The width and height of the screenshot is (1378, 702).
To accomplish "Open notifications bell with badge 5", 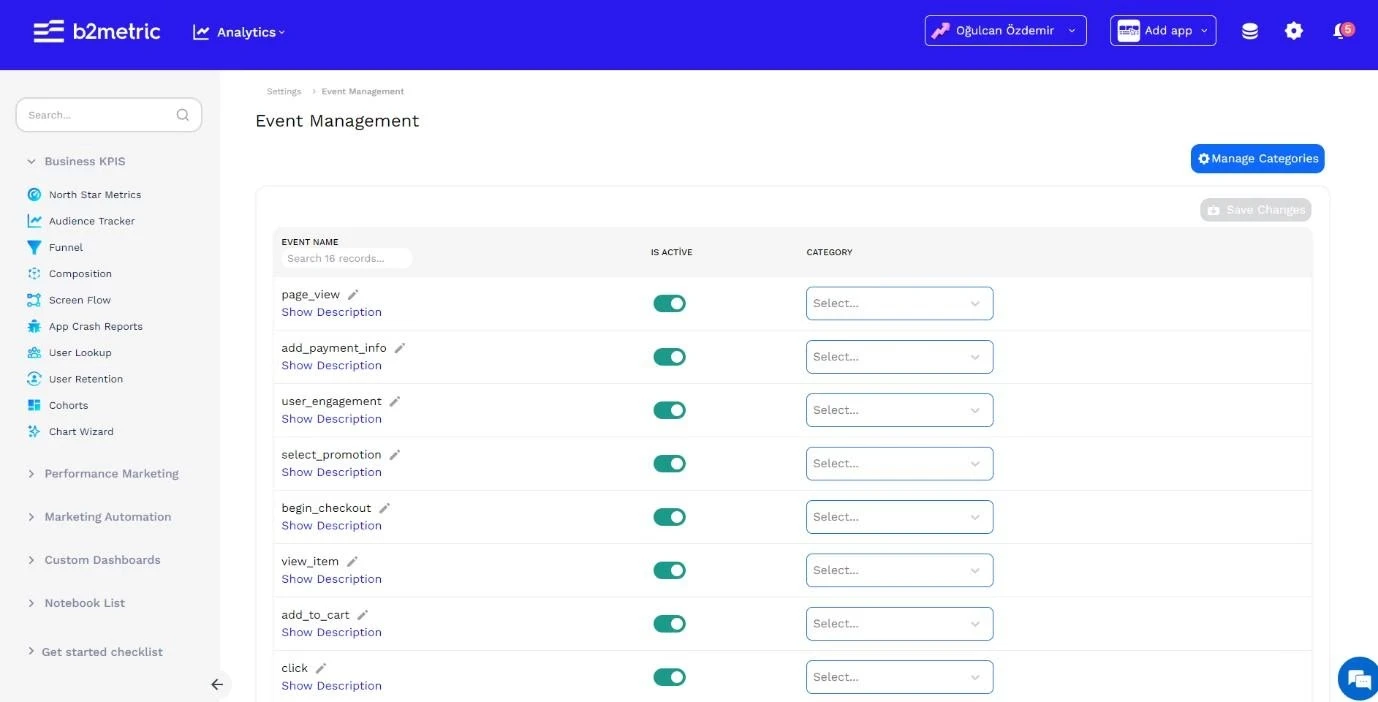I will point(1343,31).
